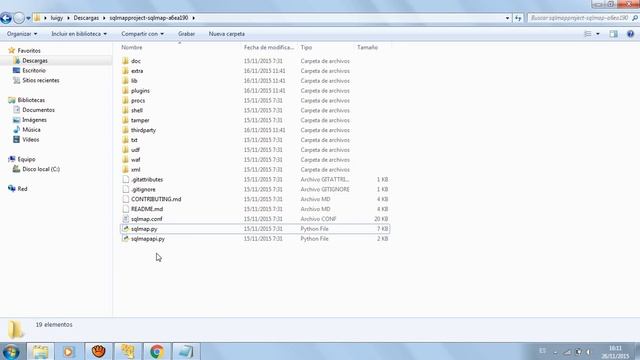Open Música library
This screenshot has height=360, width=640.
(31, 129)
